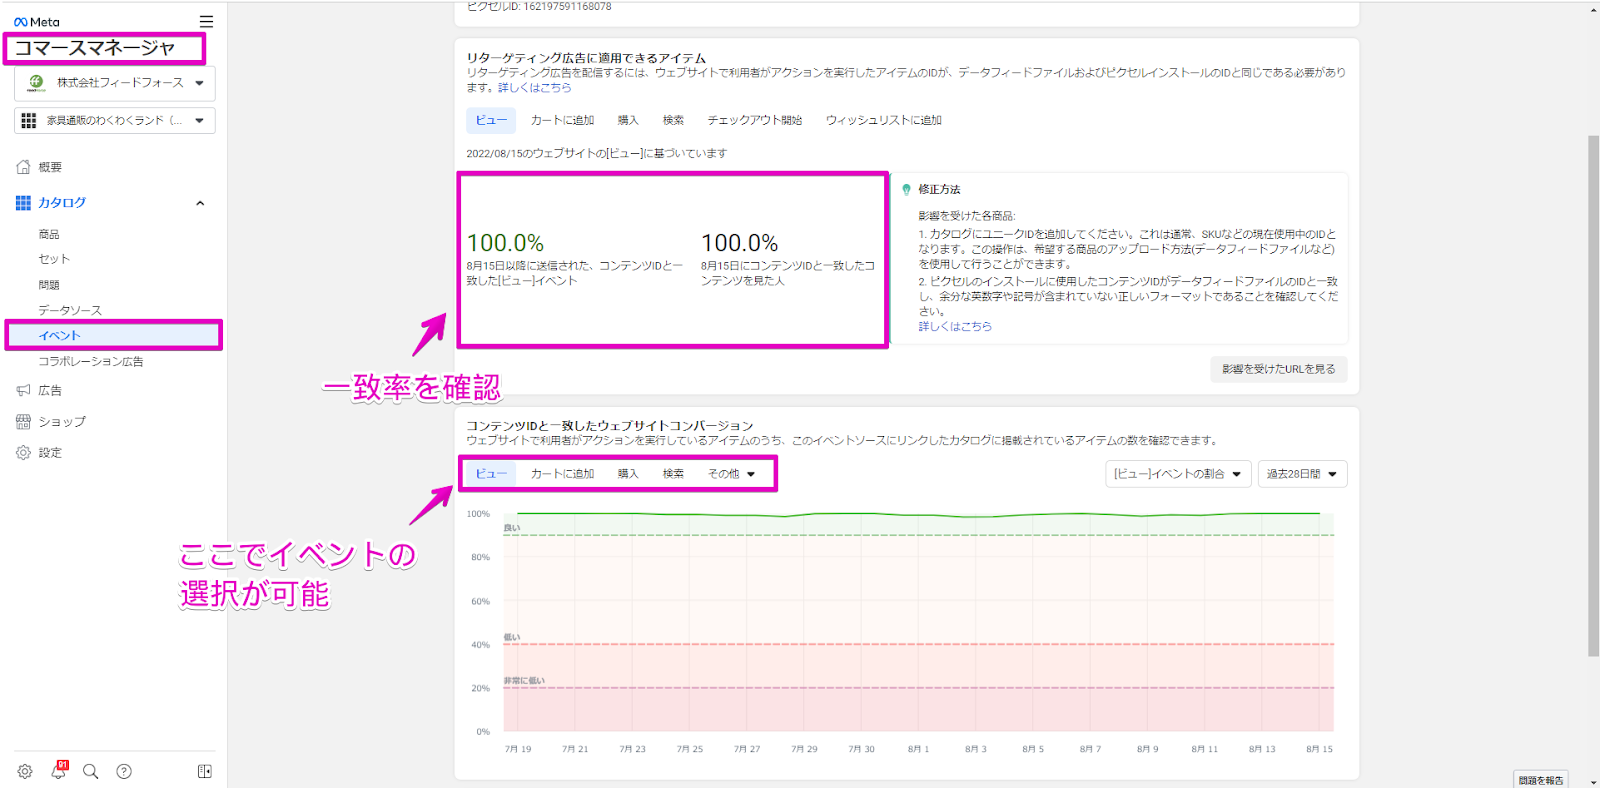Collapse the カタログ section chevron
Screen dimensions: 1600x788
coord(200,203)
